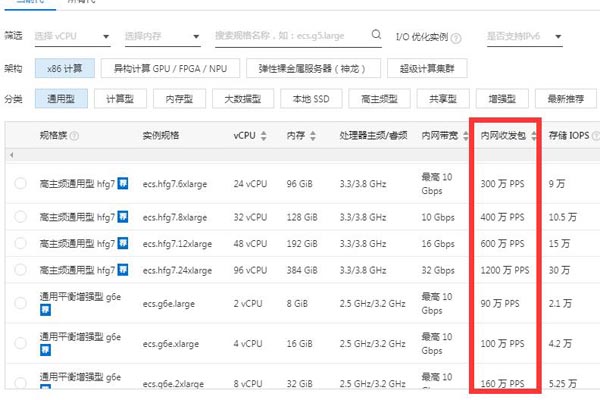The height and width of the screenshot is (400, 600).
Task: Select the ecs.hfg7.24xlarge instance radio button
Action: tap(20, 271)
